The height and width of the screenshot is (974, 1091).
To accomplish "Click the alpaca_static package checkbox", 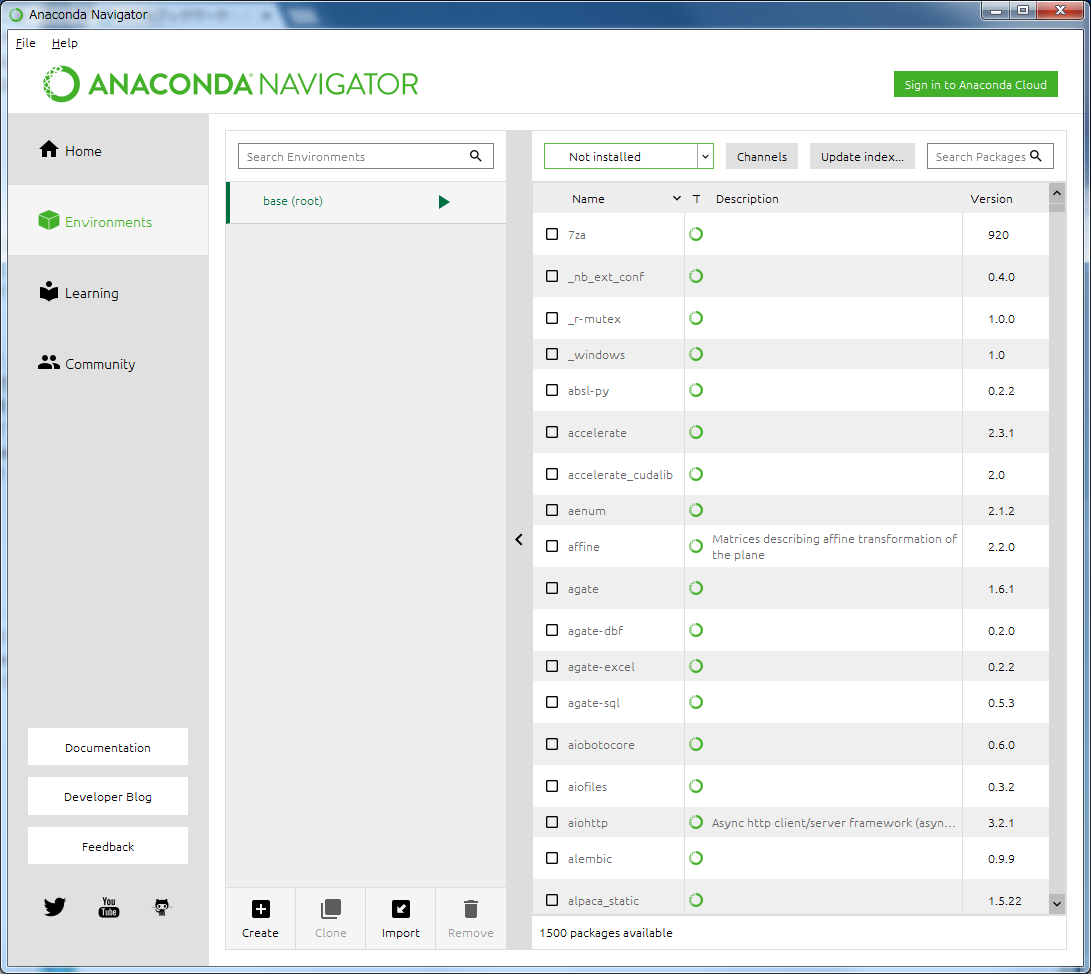I will [x=552, y=900].
